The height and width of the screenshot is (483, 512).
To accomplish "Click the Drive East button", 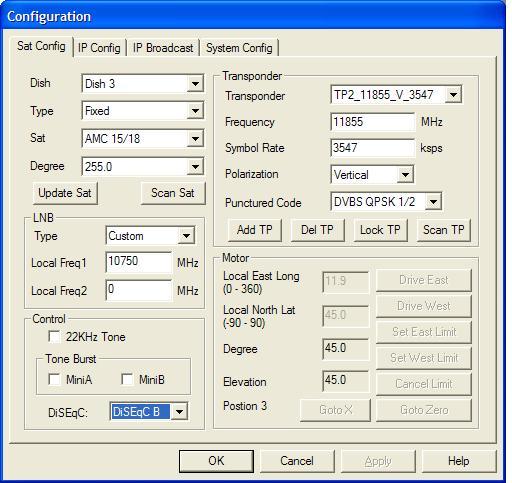I will (x=424, y=280).
